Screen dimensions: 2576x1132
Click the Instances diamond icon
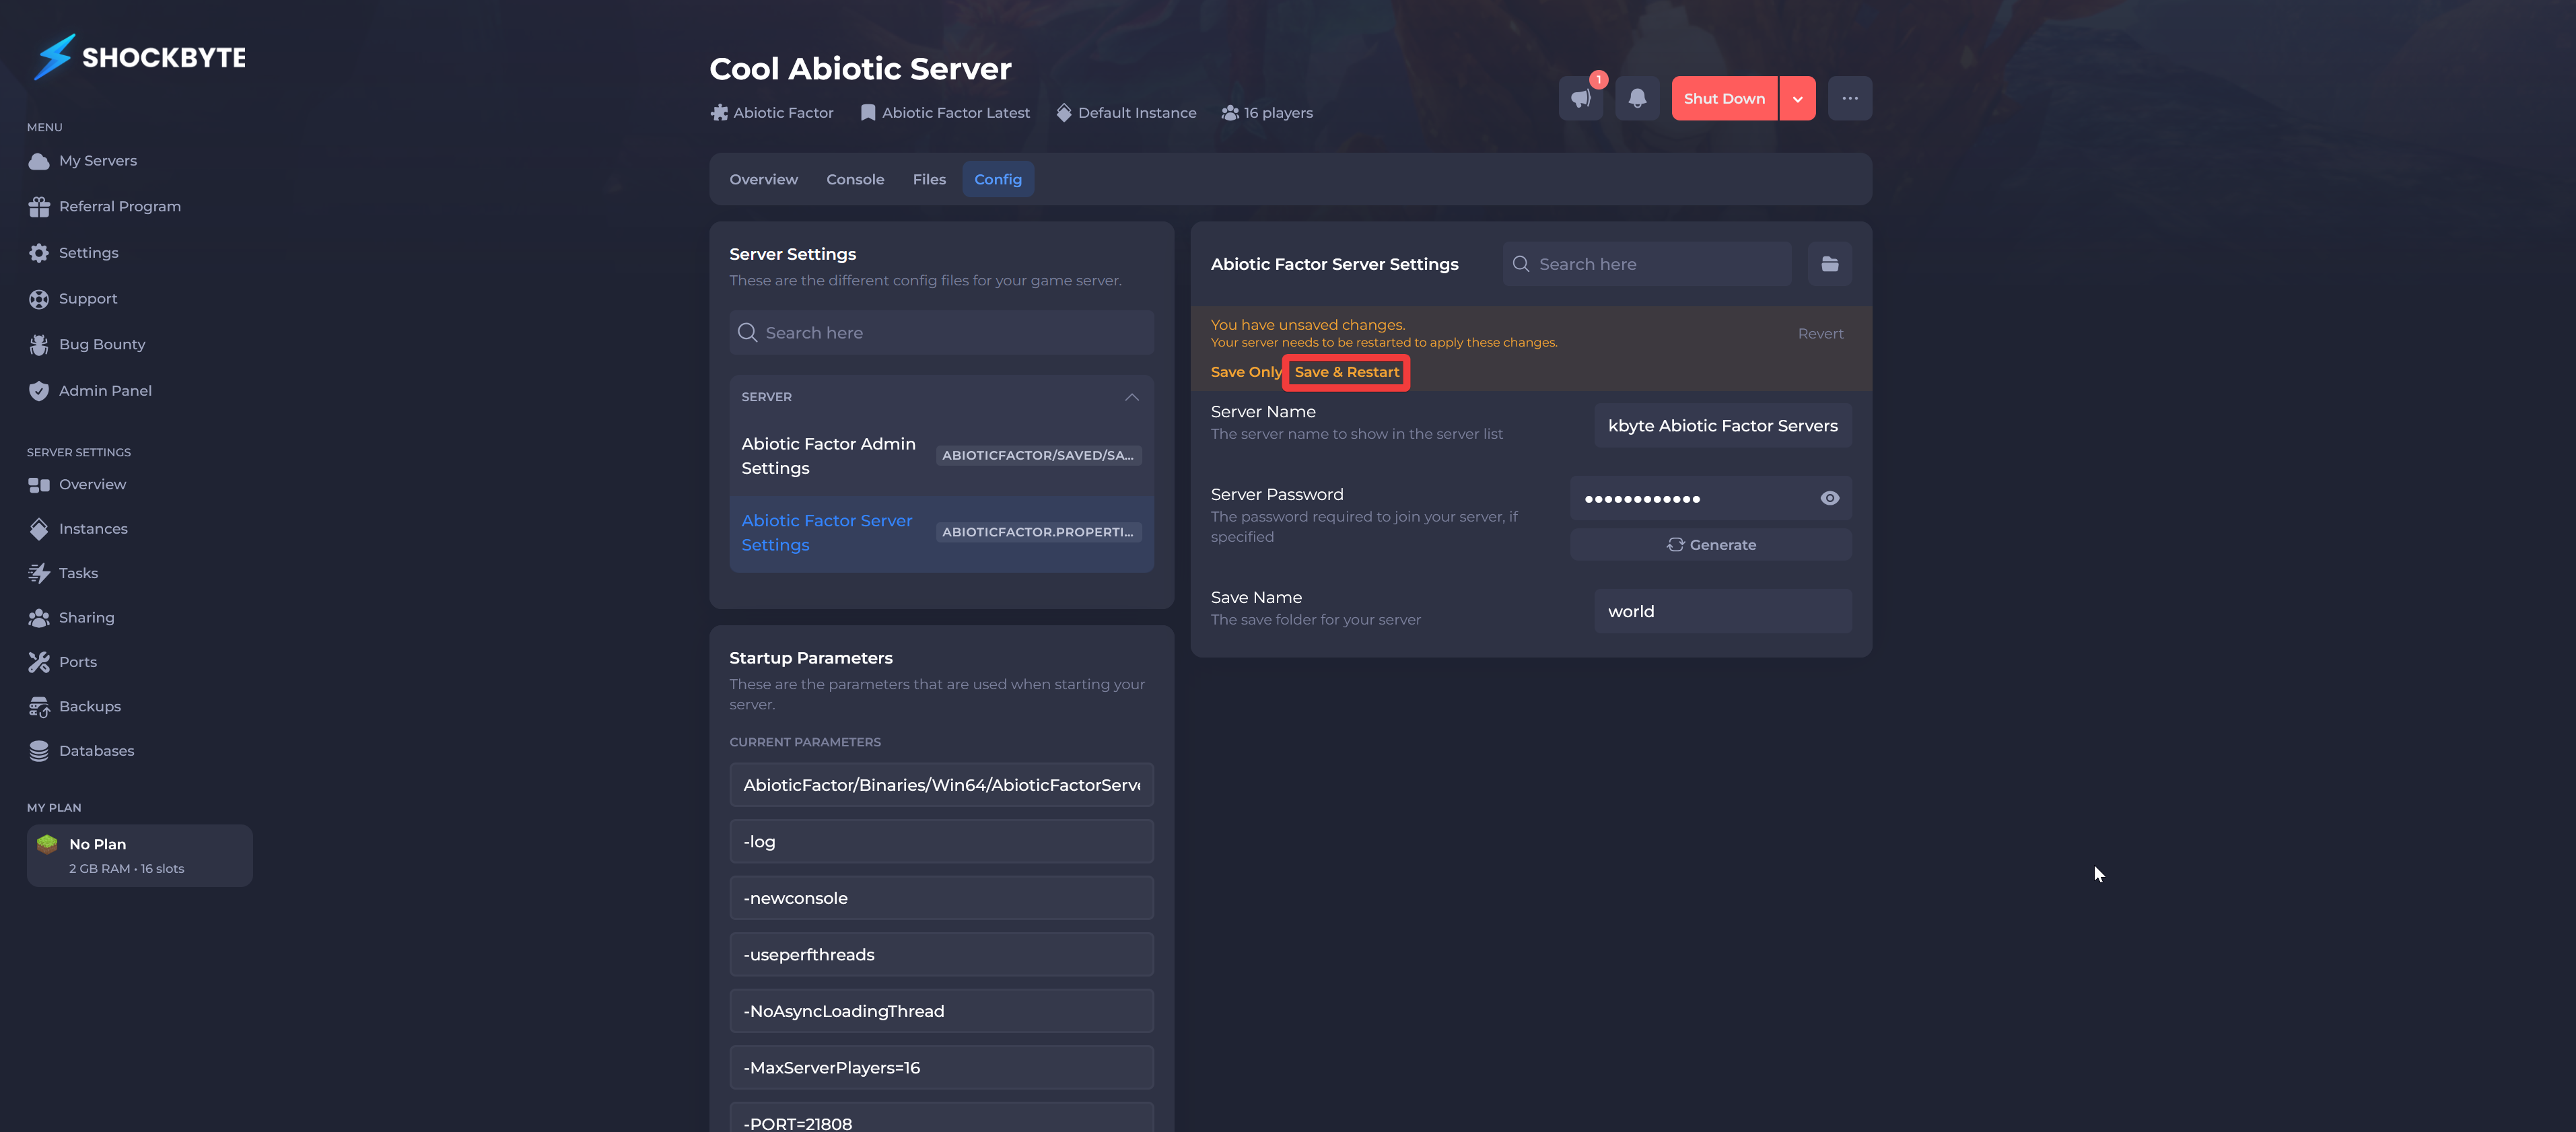(x=39, y=529)
